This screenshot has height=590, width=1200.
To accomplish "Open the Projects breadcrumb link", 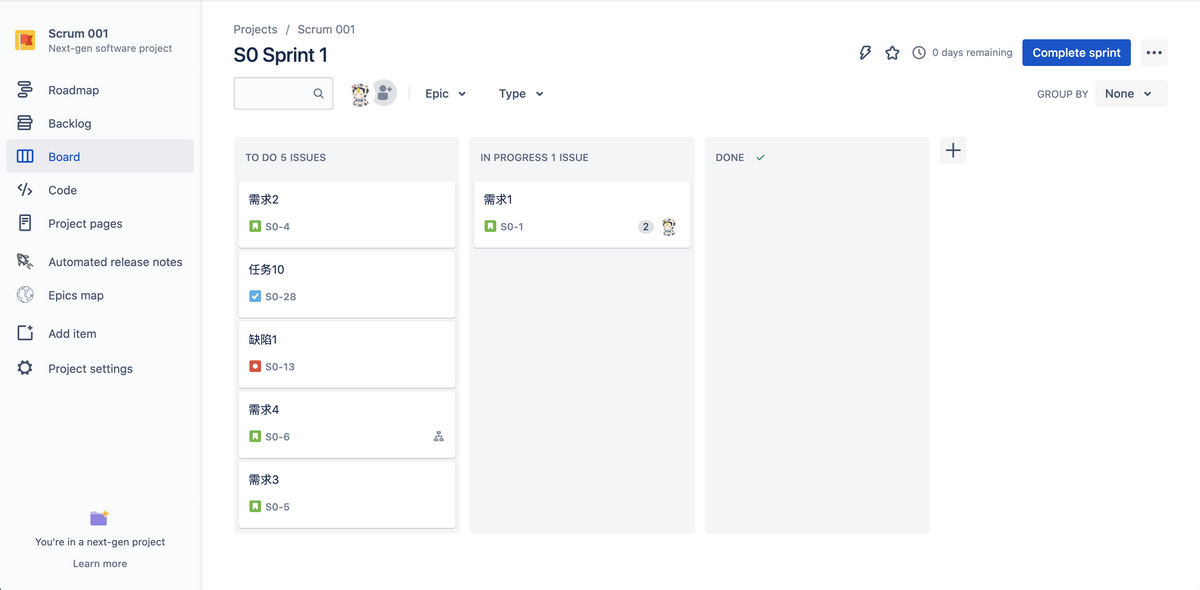I will [255, 30].
